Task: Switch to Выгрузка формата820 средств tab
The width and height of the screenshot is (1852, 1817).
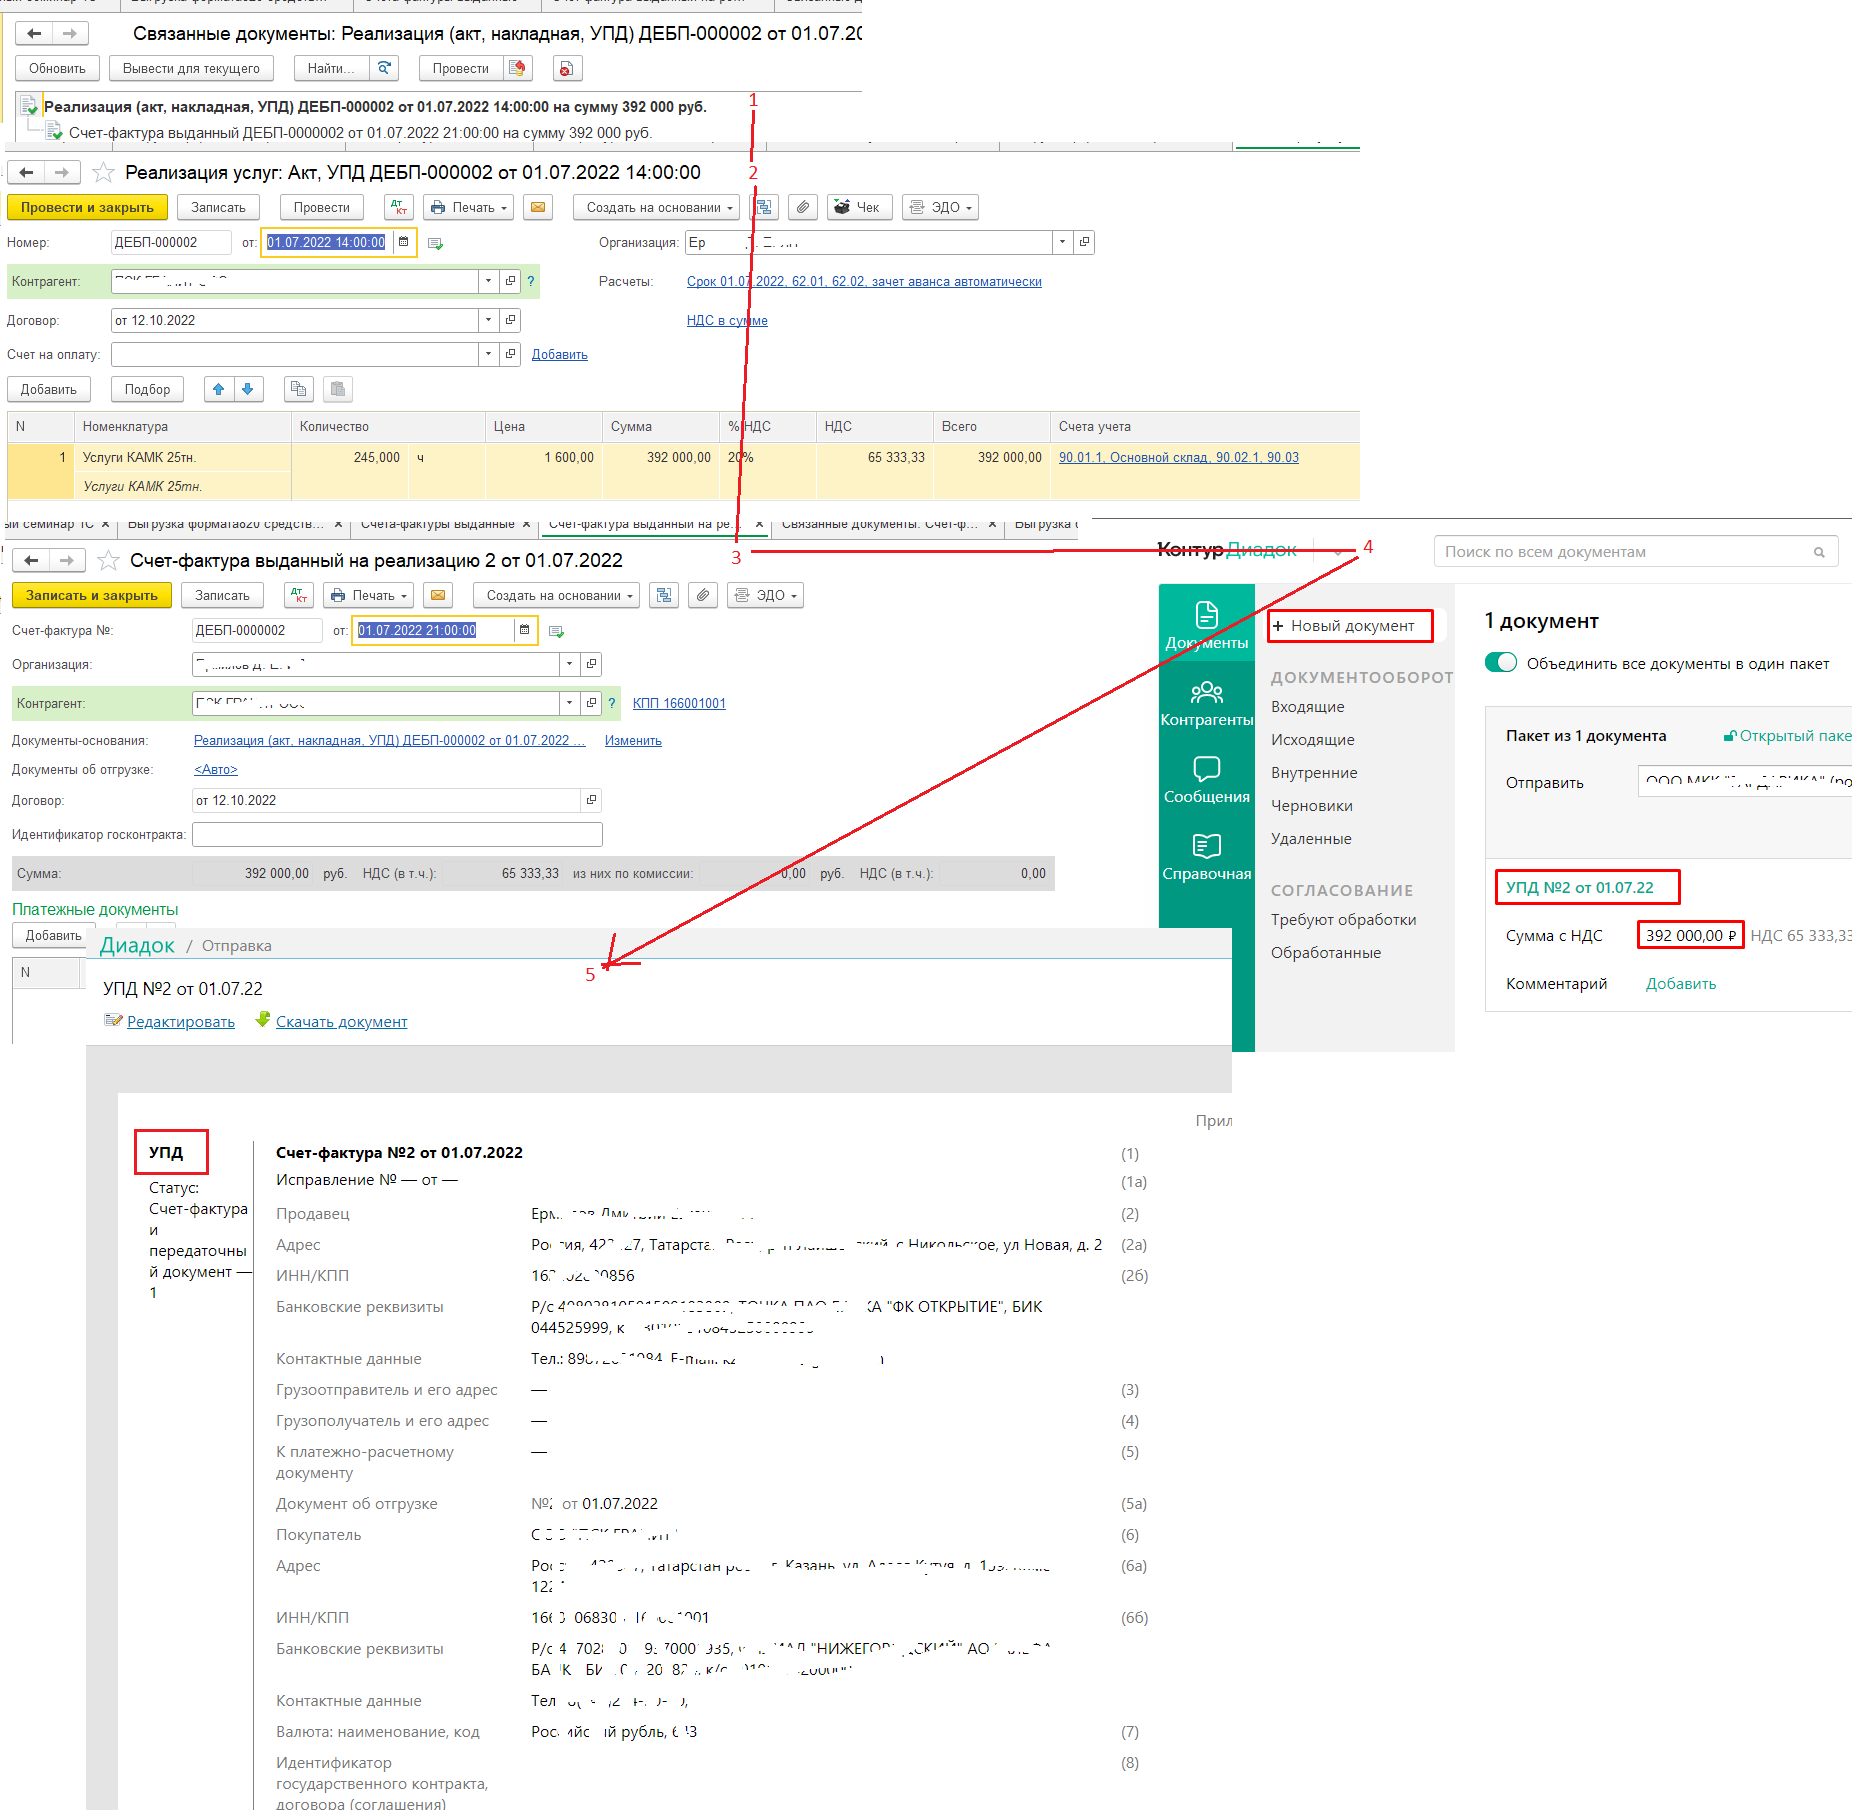Action: coord(226,524)
